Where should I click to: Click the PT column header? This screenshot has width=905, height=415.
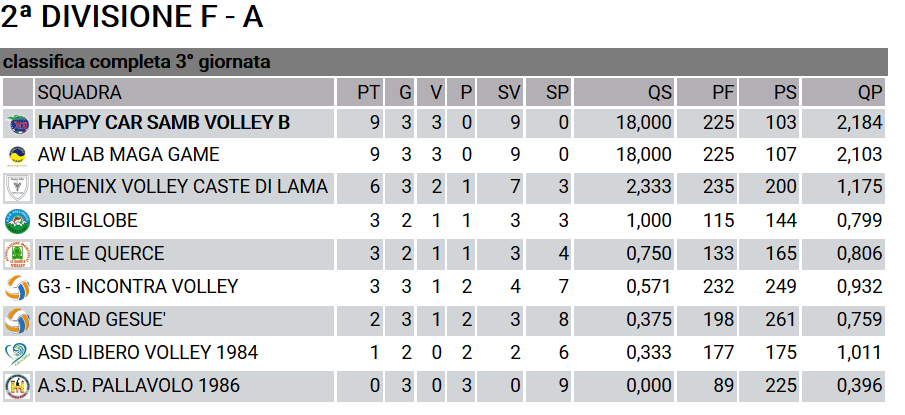click(360, 92)
